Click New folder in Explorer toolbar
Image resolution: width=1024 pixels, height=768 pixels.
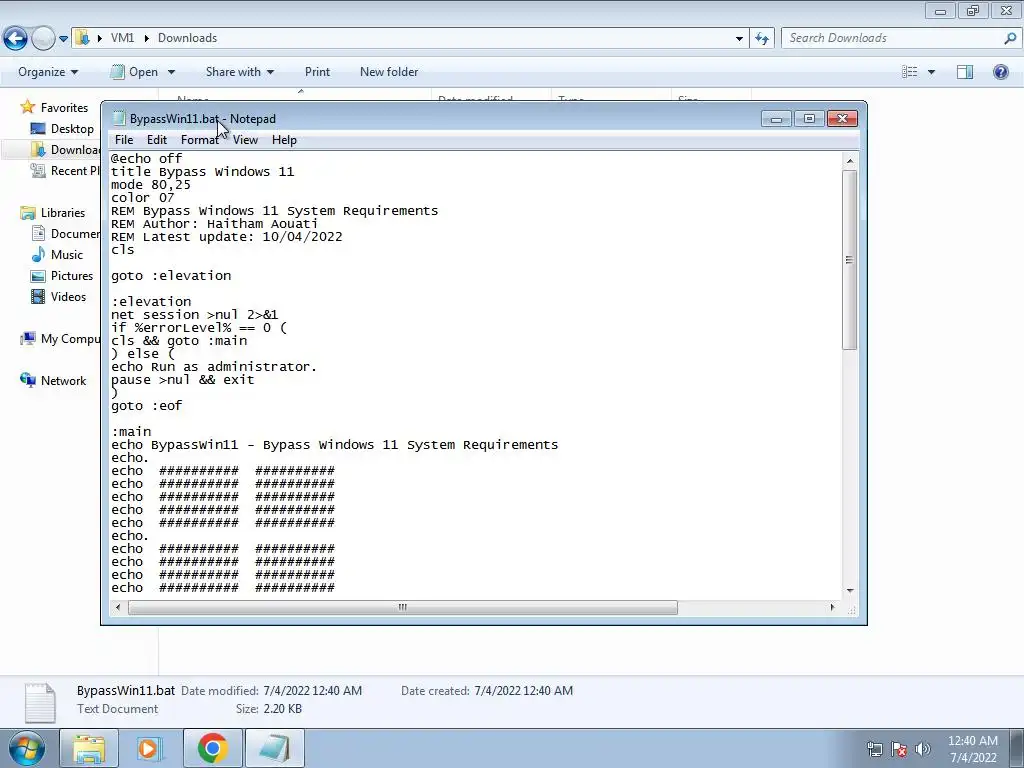click(x=389, y=72)
